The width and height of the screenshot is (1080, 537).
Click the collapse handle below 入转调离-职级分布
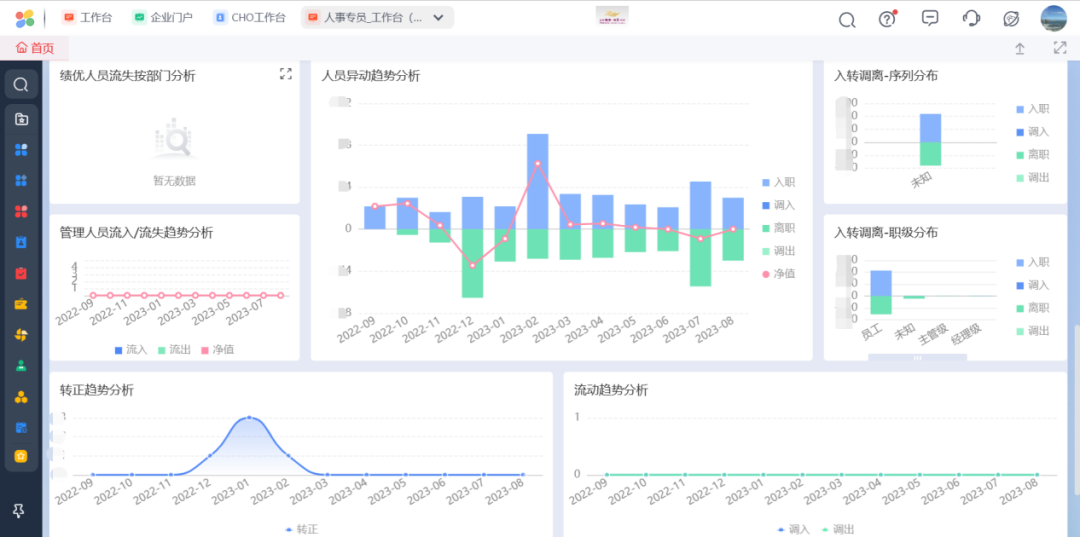(x=917, y=357)
